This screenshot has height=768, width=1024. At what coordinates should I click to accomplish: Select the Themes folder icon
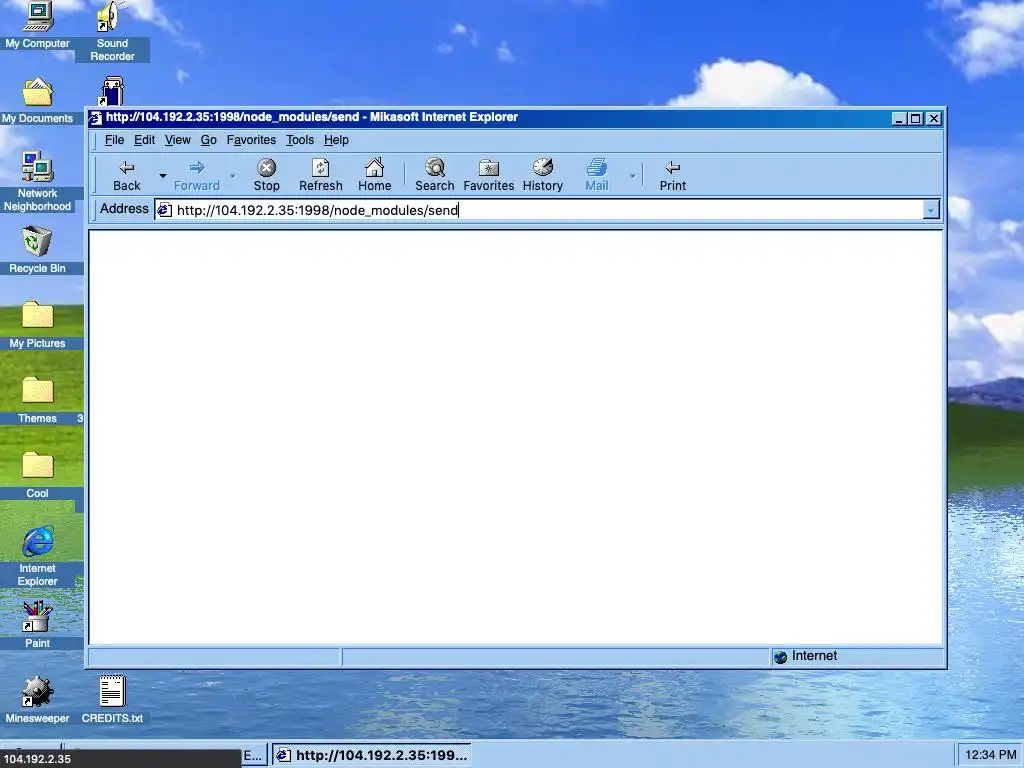pos(37,400)
